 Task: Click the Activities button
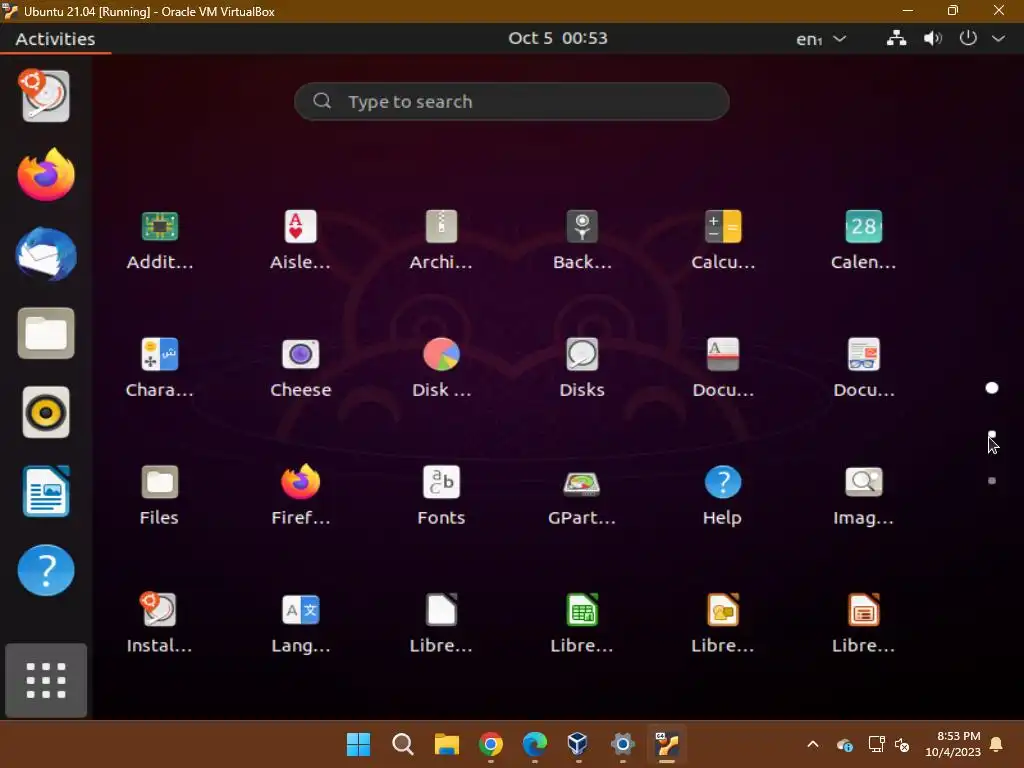[56, 39]
